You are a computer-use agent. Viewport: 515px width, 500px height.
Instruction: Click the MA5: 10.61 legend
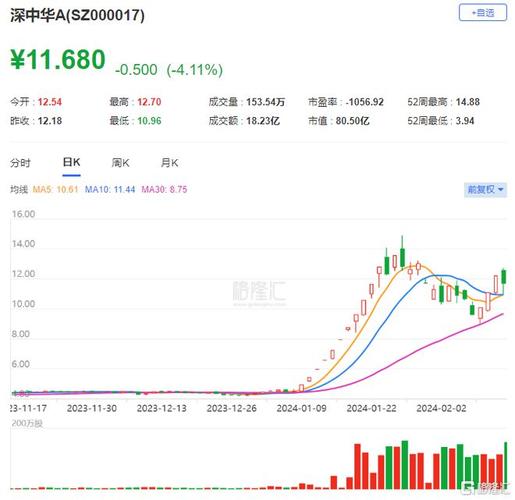[55, 190]
